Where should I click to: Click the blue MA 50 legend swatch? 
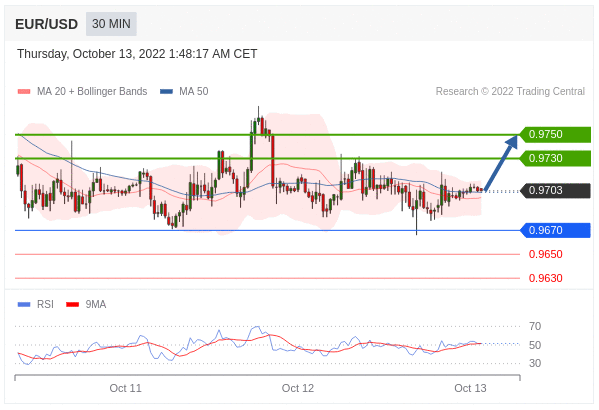coord(167,92)
